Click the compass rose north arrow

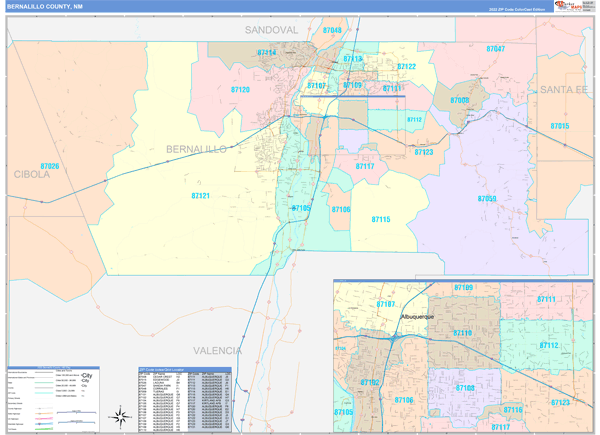(121, 415)
